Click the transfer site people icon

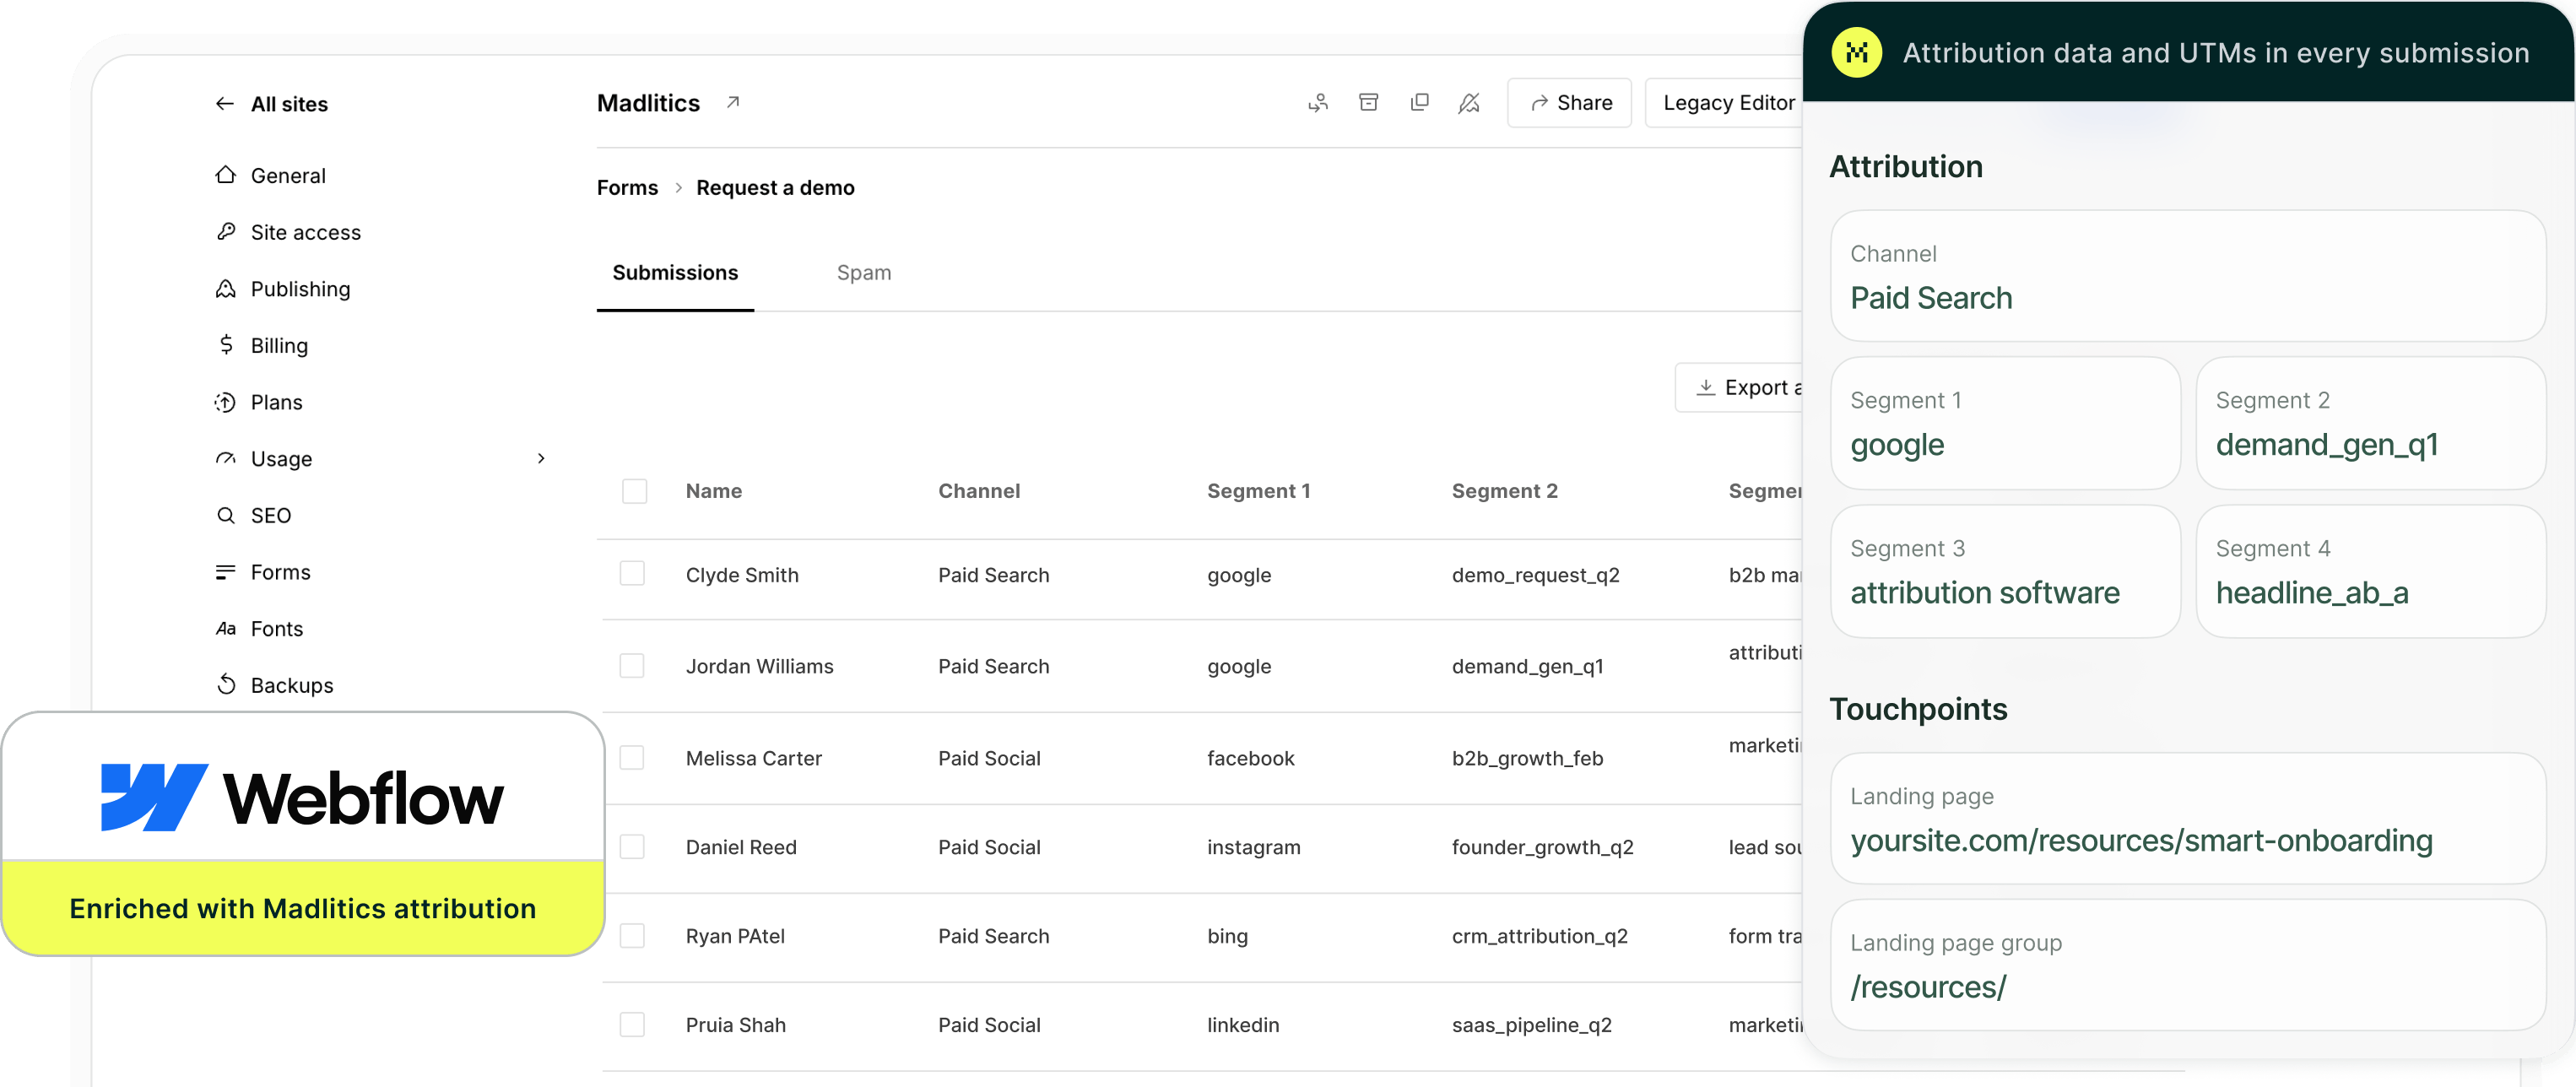click(x=1318, y=103)
